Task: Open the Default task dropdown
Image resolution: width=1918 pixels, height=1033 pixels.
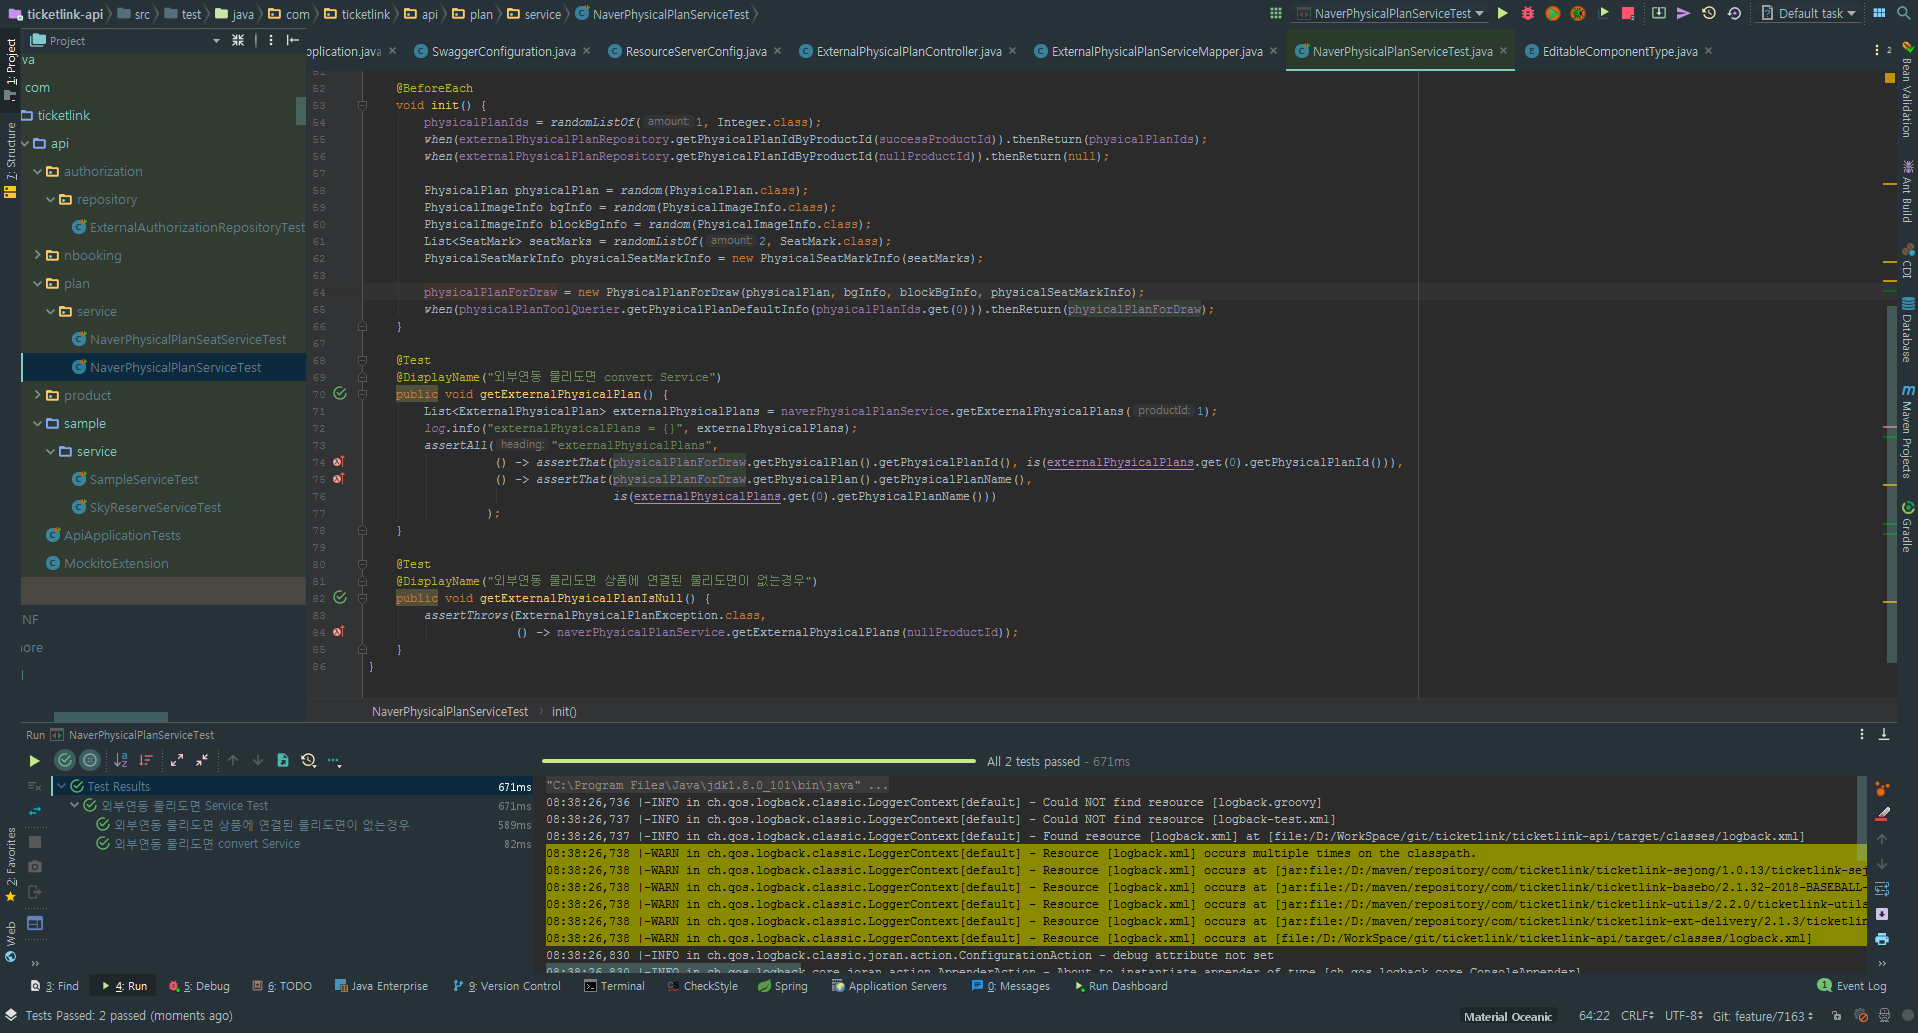Action: click(1808, 14)
